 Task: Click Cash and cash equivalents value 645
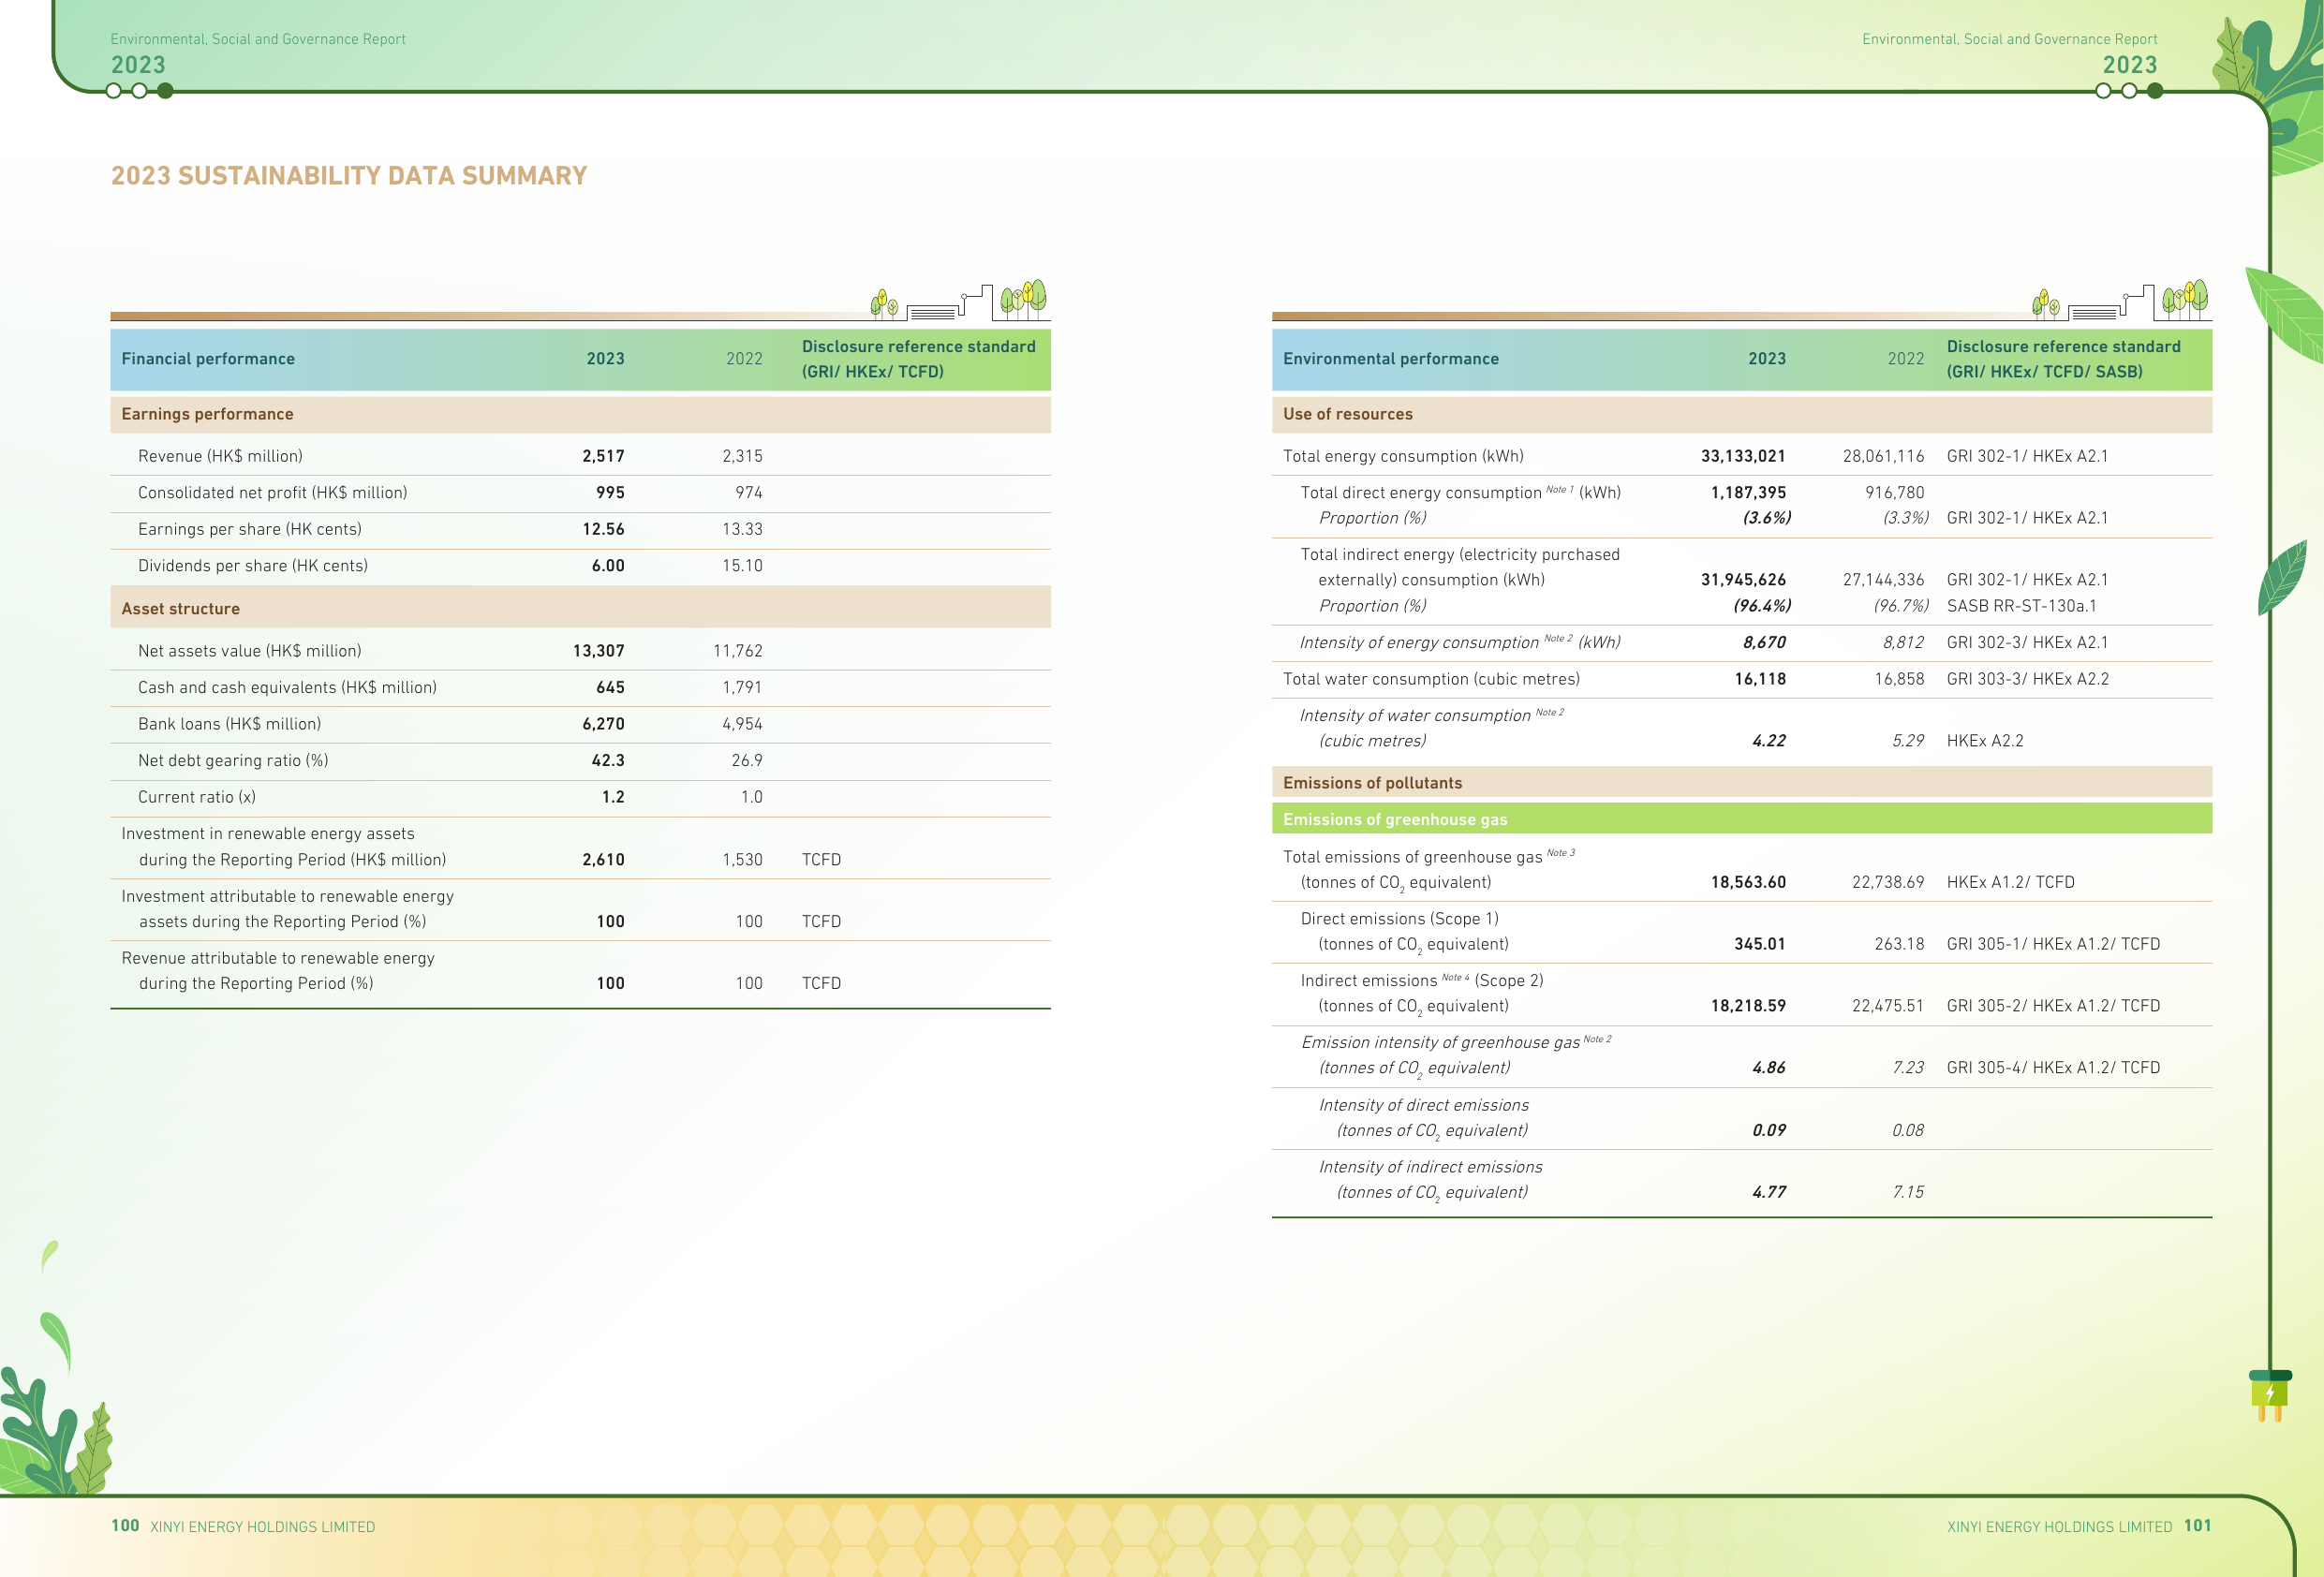click(610, 688)
